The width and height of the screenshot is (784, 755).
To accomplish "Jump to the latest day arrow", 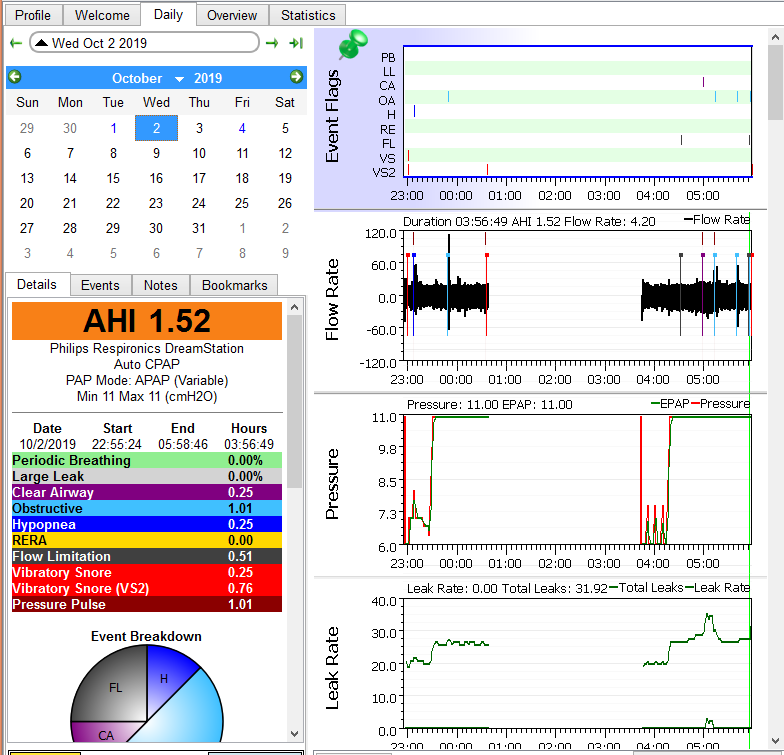I will pos(296,43).
